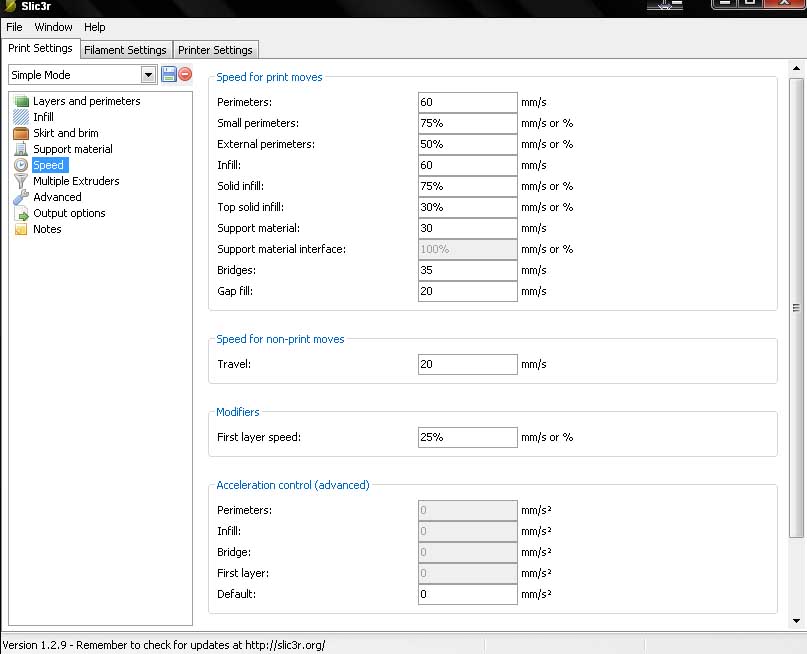Open the preset Simple Mode dropdown arrow
The image size is (807, 654).
(148, 75)
